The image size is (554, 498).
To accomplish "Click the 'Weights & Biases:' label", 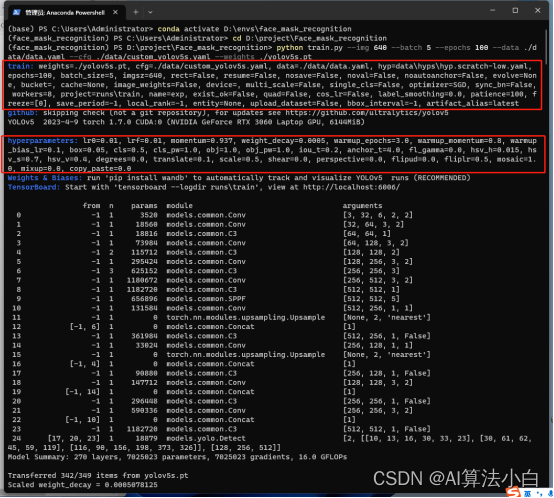I will point(45,178).
